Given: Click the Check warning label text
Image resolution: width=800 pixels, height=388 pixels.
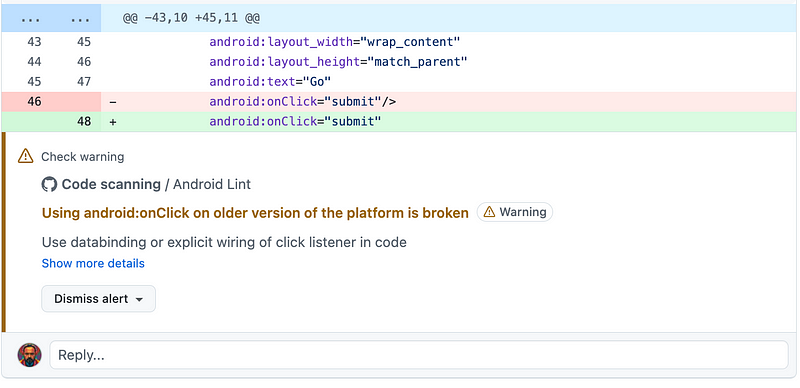Looking at the screenshot, I should (83, 157).
